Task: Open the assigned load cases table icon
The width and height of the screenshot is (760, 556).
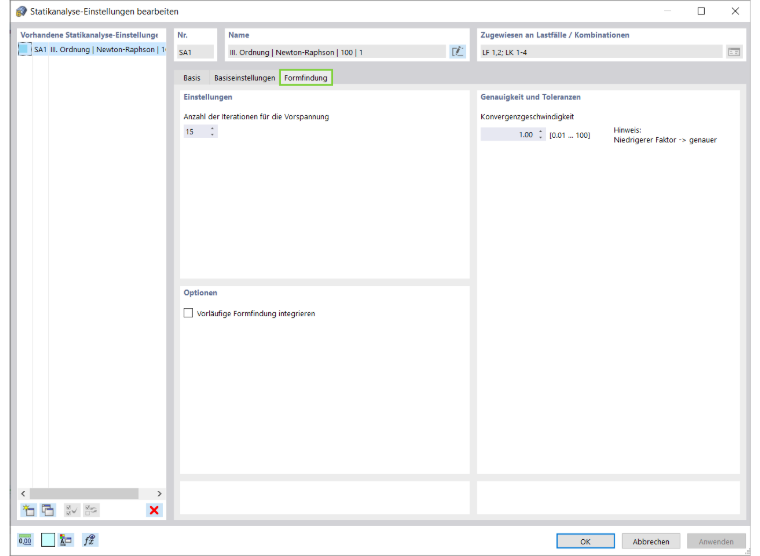Action: point(734,52)
